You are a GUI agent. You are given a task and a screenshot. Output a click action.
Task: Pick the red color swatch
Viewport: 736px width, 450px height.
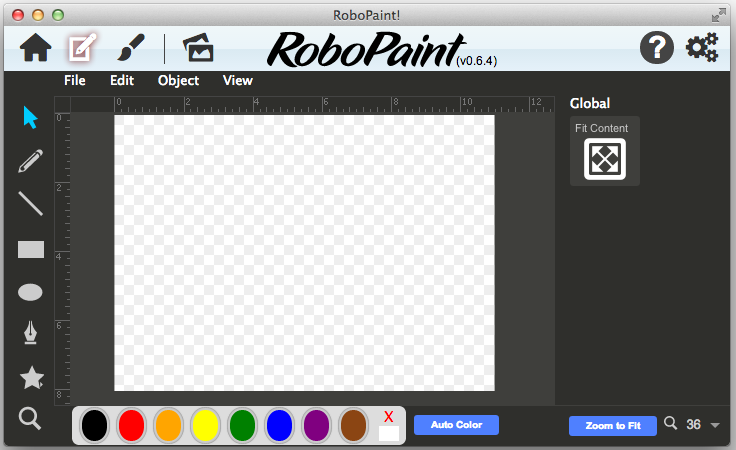[x=131, y=426]
